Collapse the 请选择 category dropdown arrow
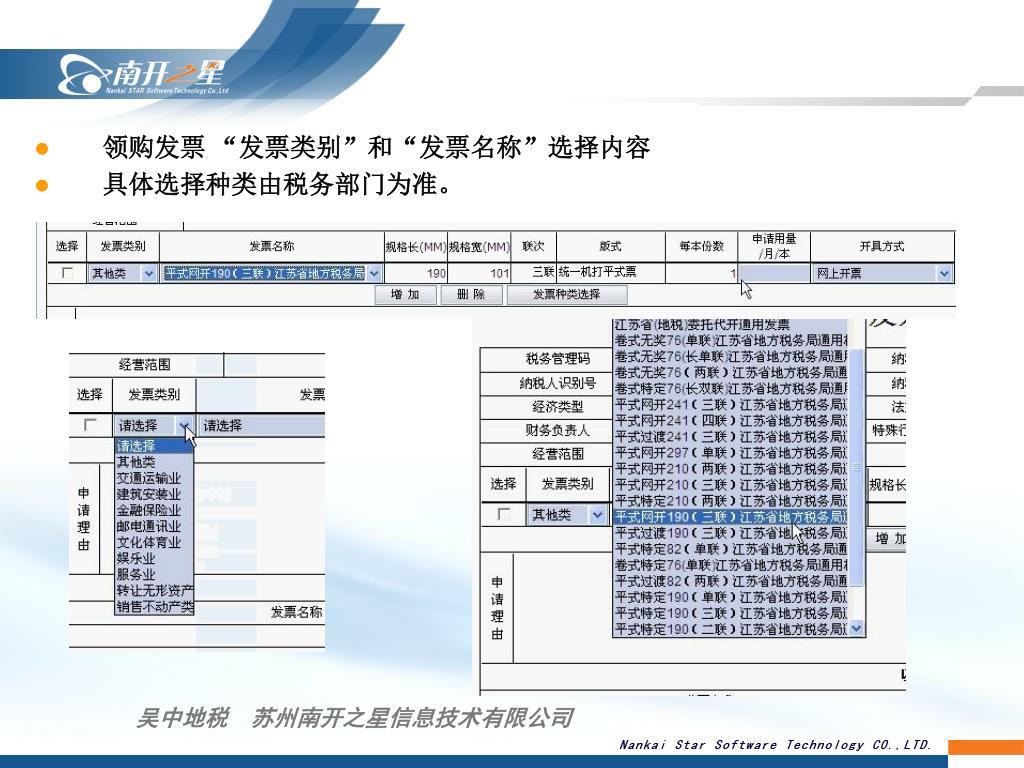This screenshot has width=1024, height=768. [185, 426]
